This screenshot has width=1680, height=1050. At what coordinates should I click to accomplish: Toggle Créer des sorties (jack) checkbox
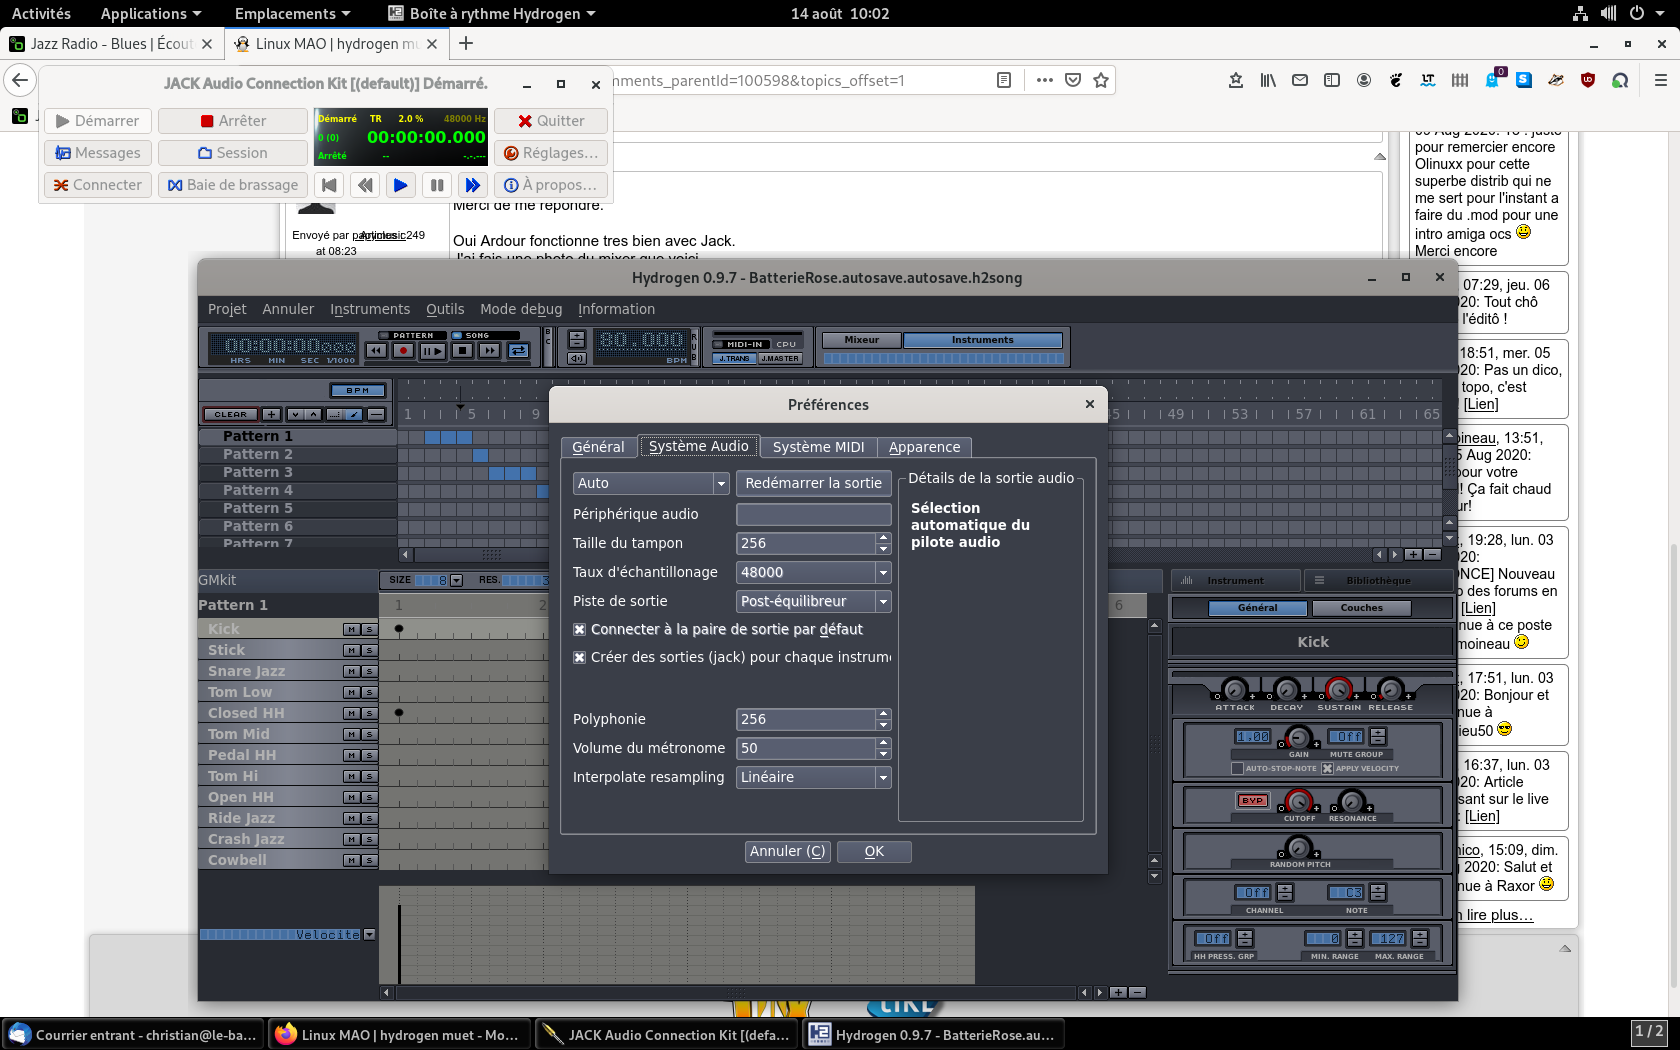coord(579,657)
